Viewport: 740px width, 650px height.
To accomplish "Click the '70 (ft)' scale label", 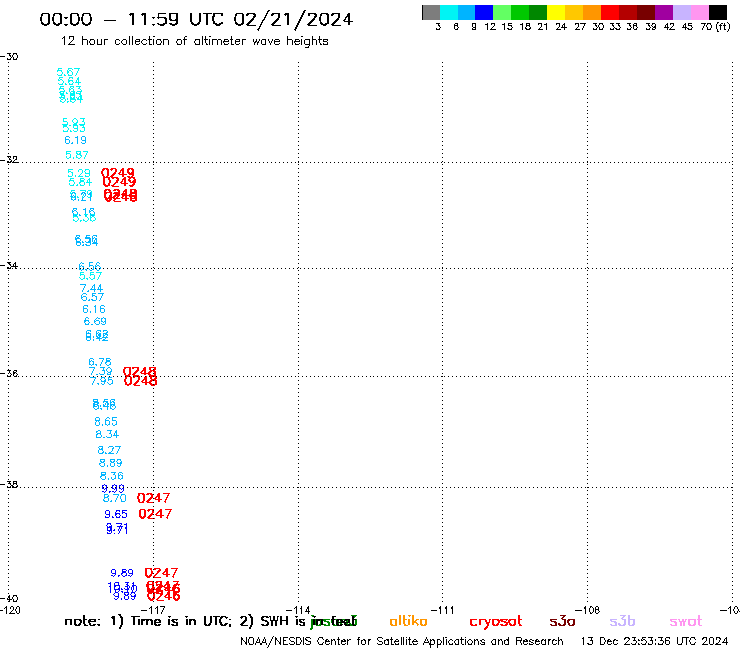I will tap(715, 27).
